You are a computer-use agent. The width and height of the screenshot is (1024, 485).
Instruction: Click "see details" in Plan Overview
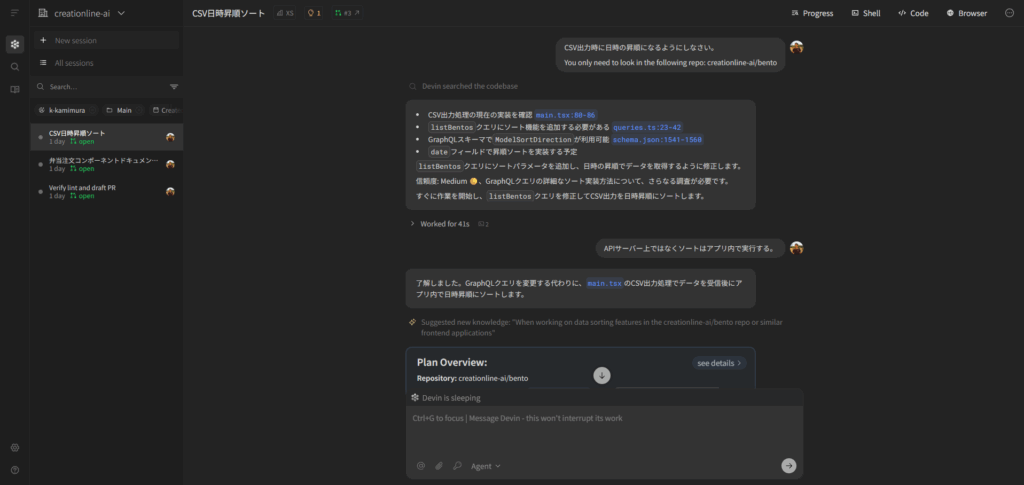point(719,363)
